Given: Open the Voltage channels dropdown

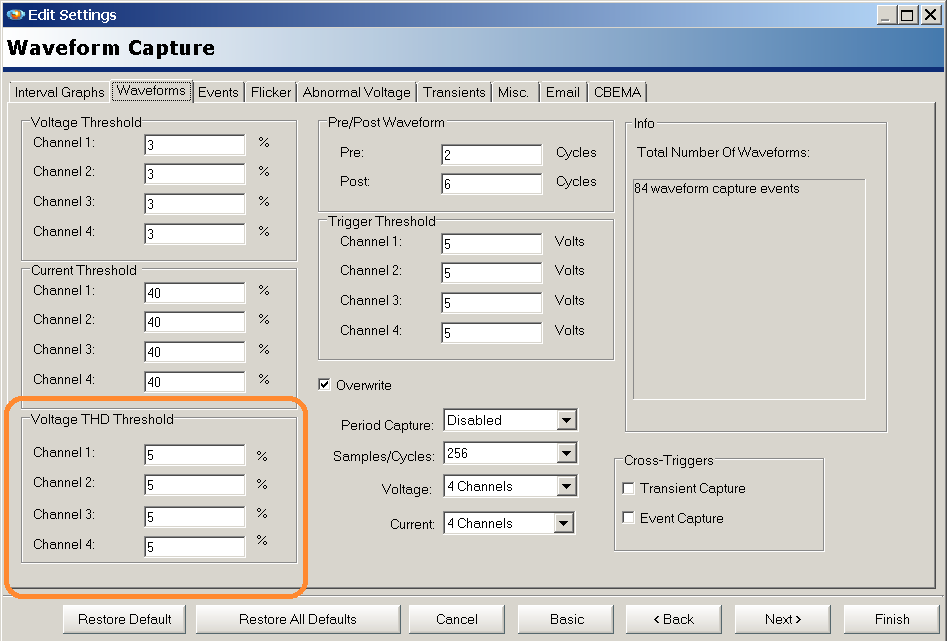Looking at the screenshot, I should pos(567,487).
